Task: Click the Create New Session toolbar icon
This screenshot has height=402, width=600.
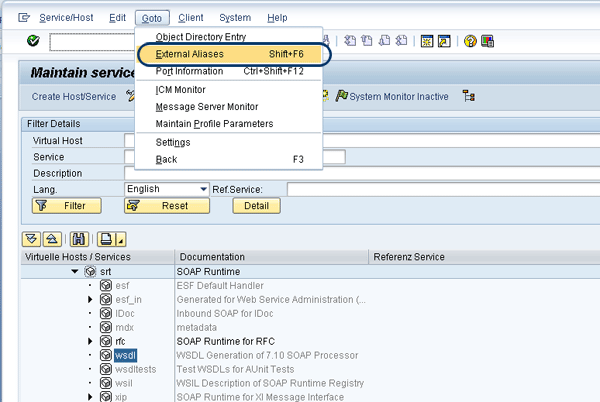Action: (x=427, y=41)
